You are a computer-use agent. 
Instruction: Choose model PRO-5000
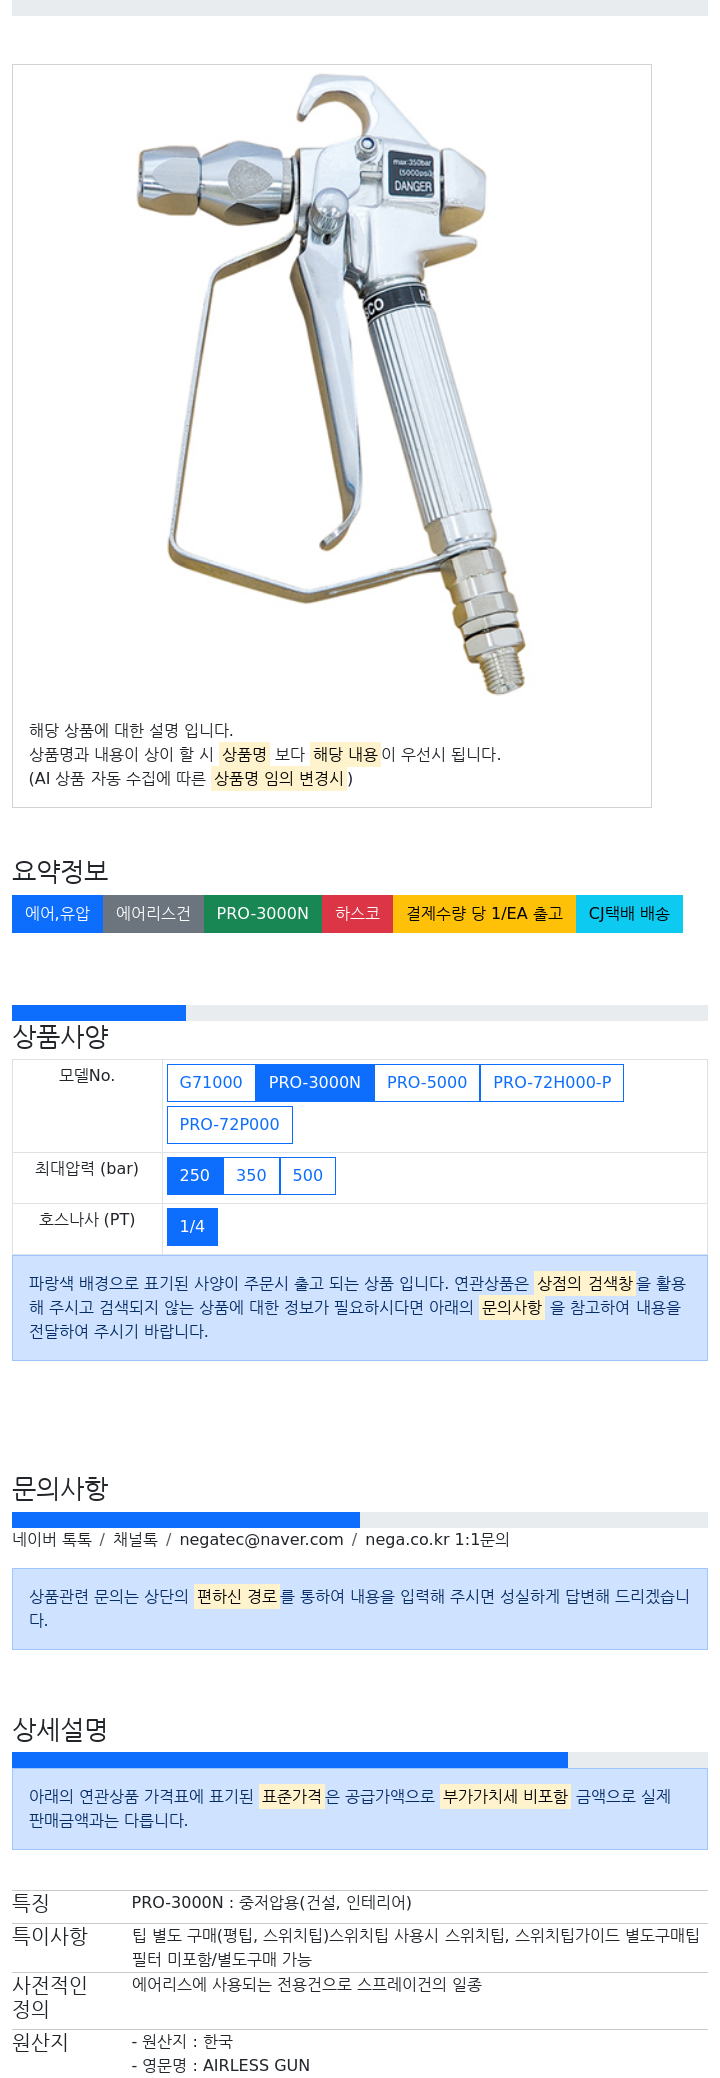pyautogui.click(x=427, y=1082)
